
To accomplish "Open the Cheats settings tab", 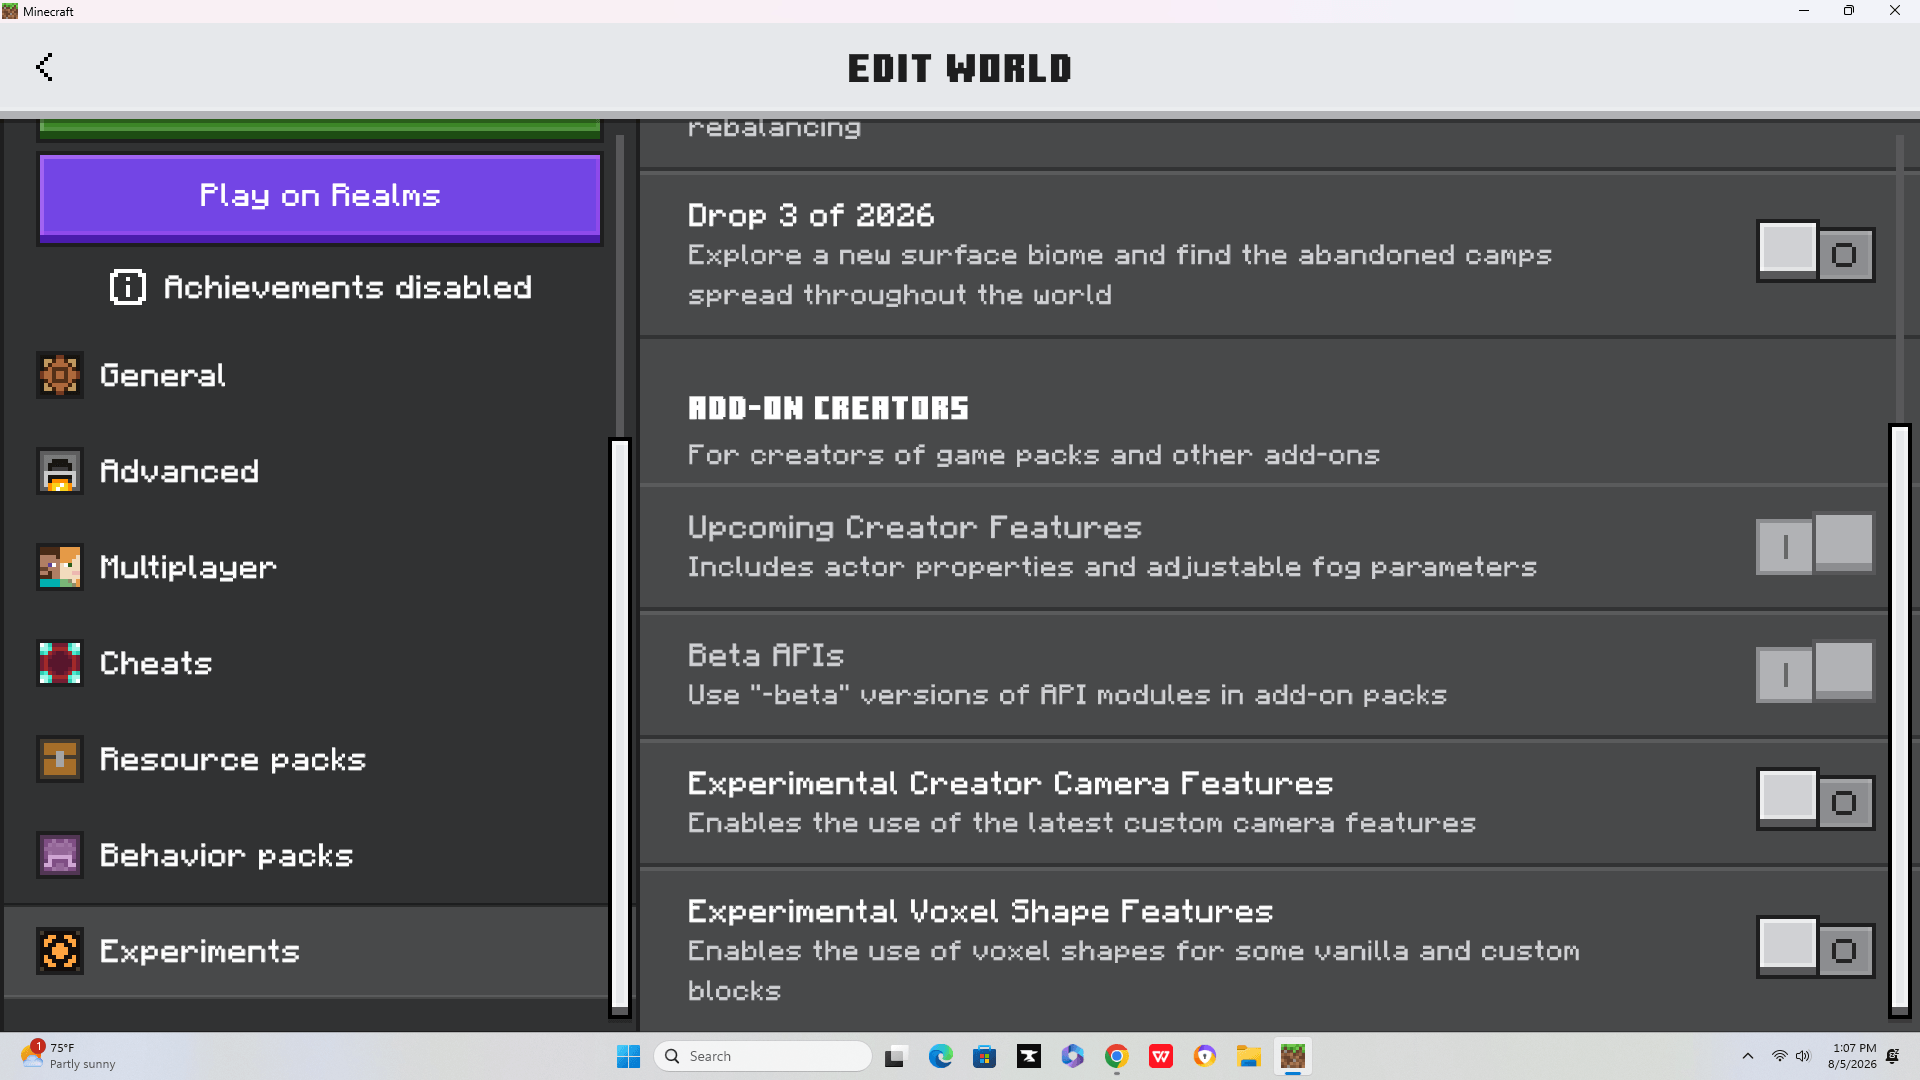I will coord(306,663).
